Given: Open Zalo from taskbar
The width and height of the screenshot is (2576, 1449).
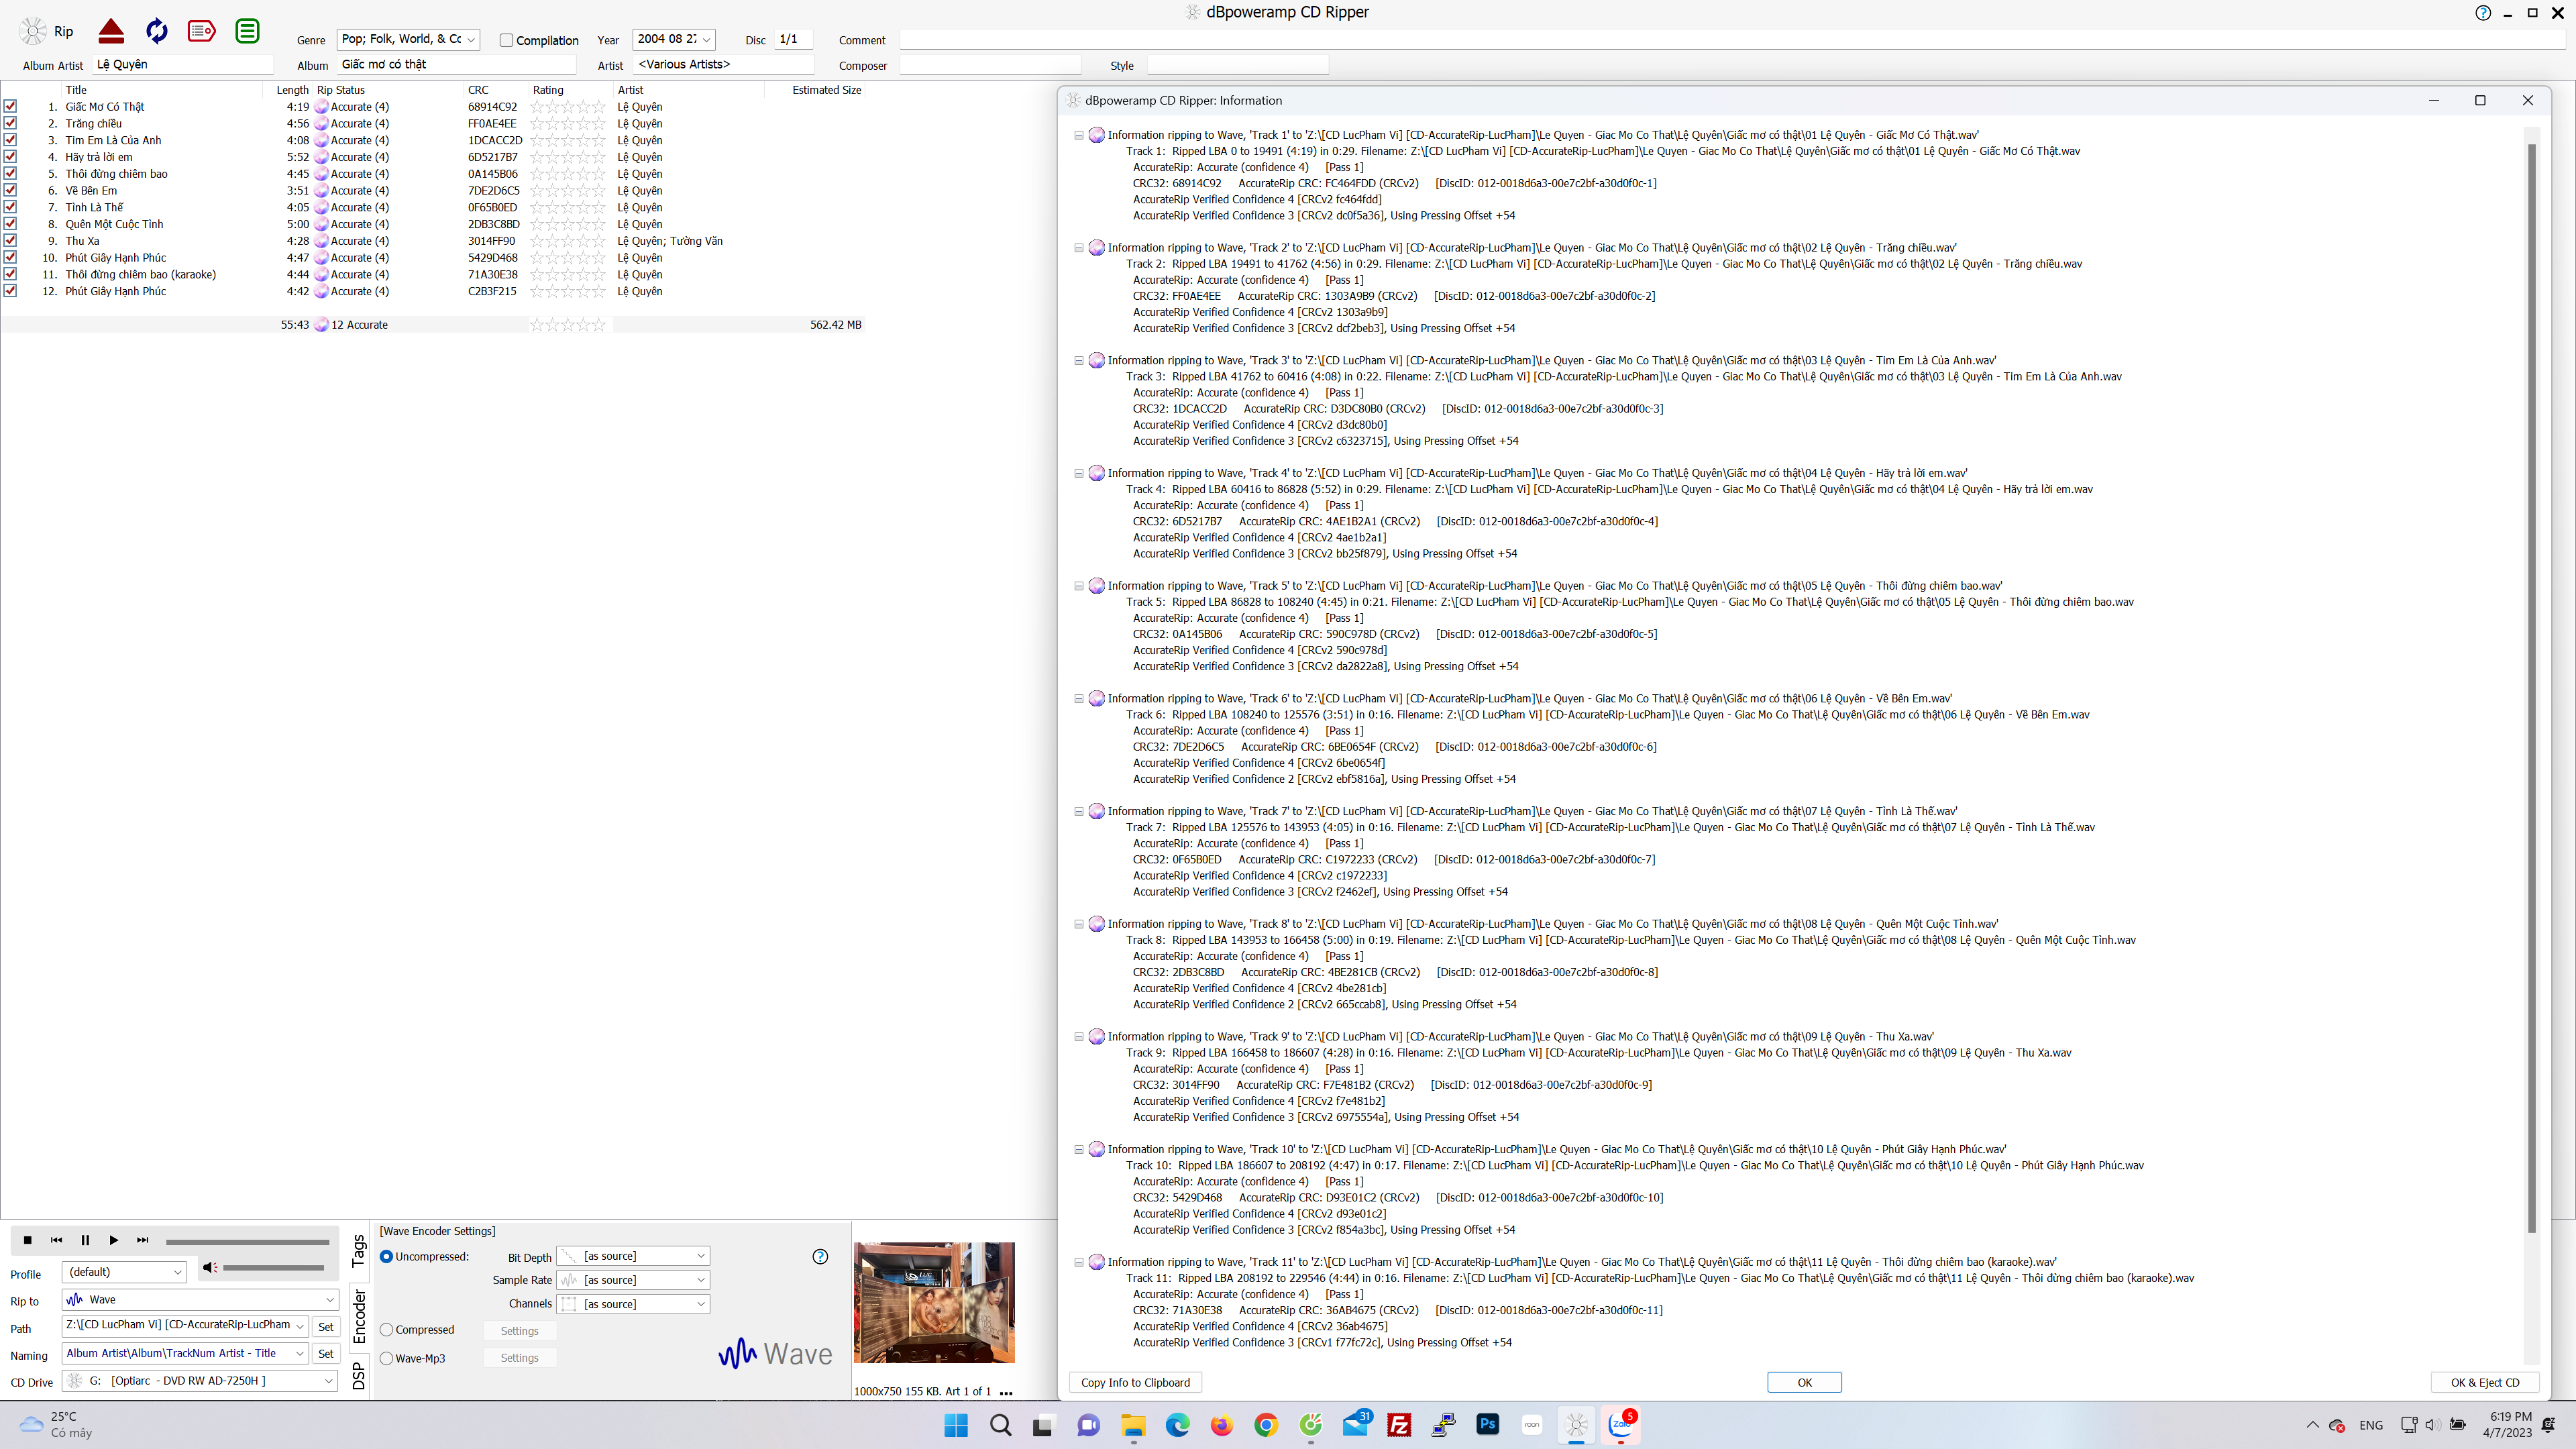Looking at the screenshot, I should (1621, 1424).
